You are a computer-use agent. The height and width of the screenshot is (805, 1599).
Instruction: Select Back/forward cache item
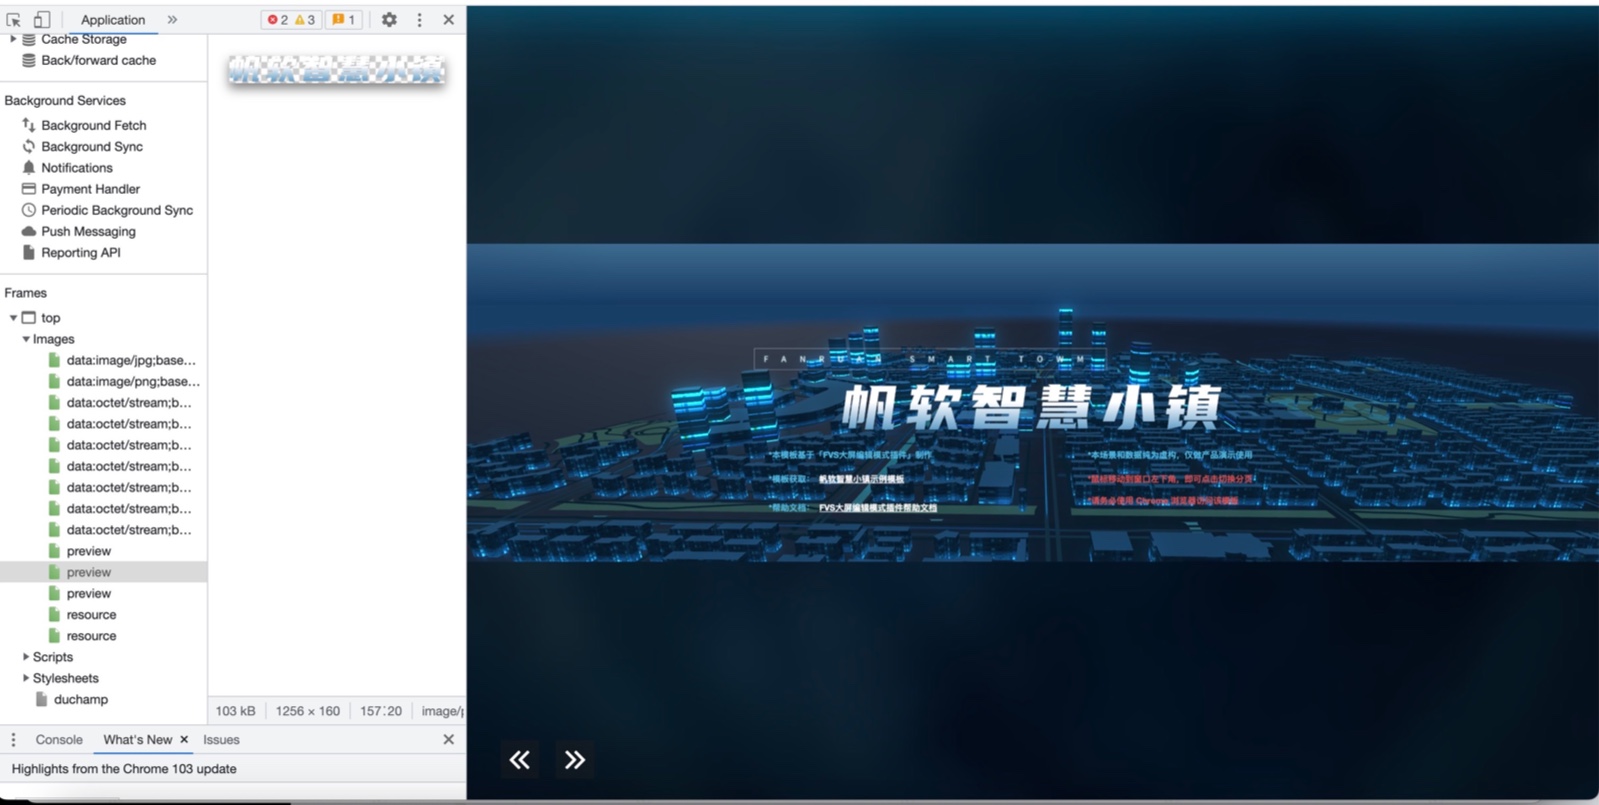(x=98, y=60)
